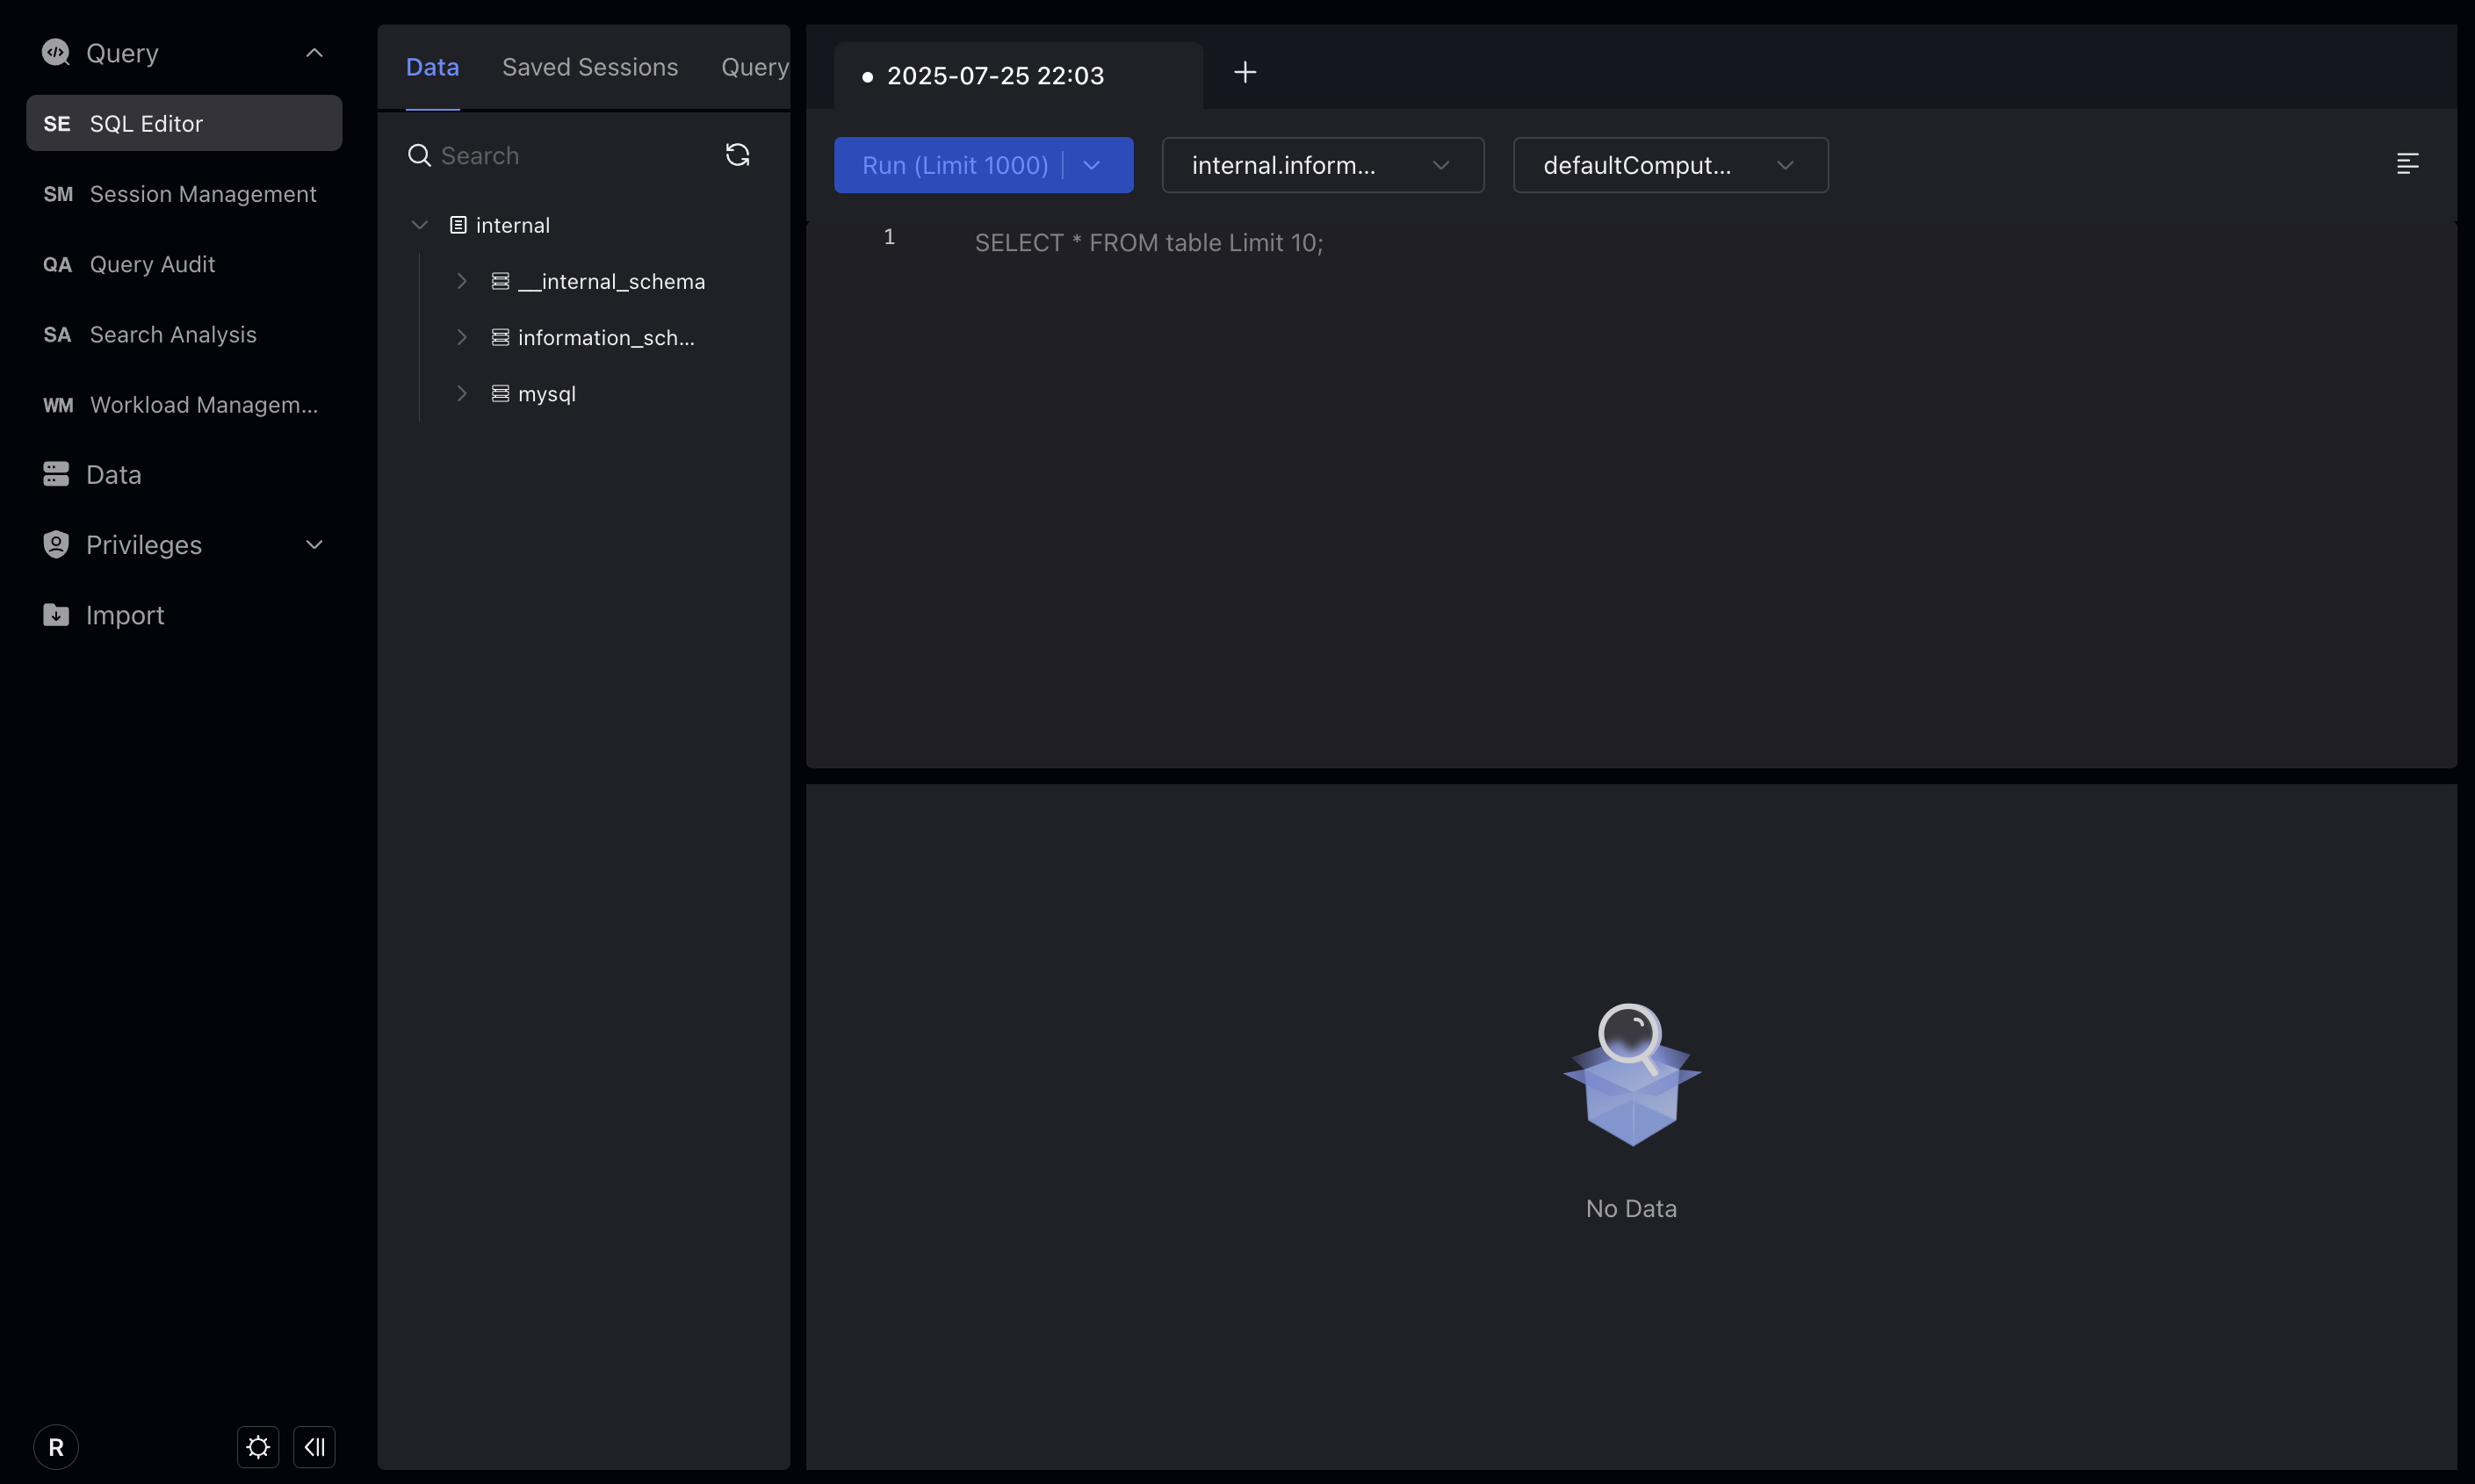Open the settings gear at bottom

coord(257,1446)
